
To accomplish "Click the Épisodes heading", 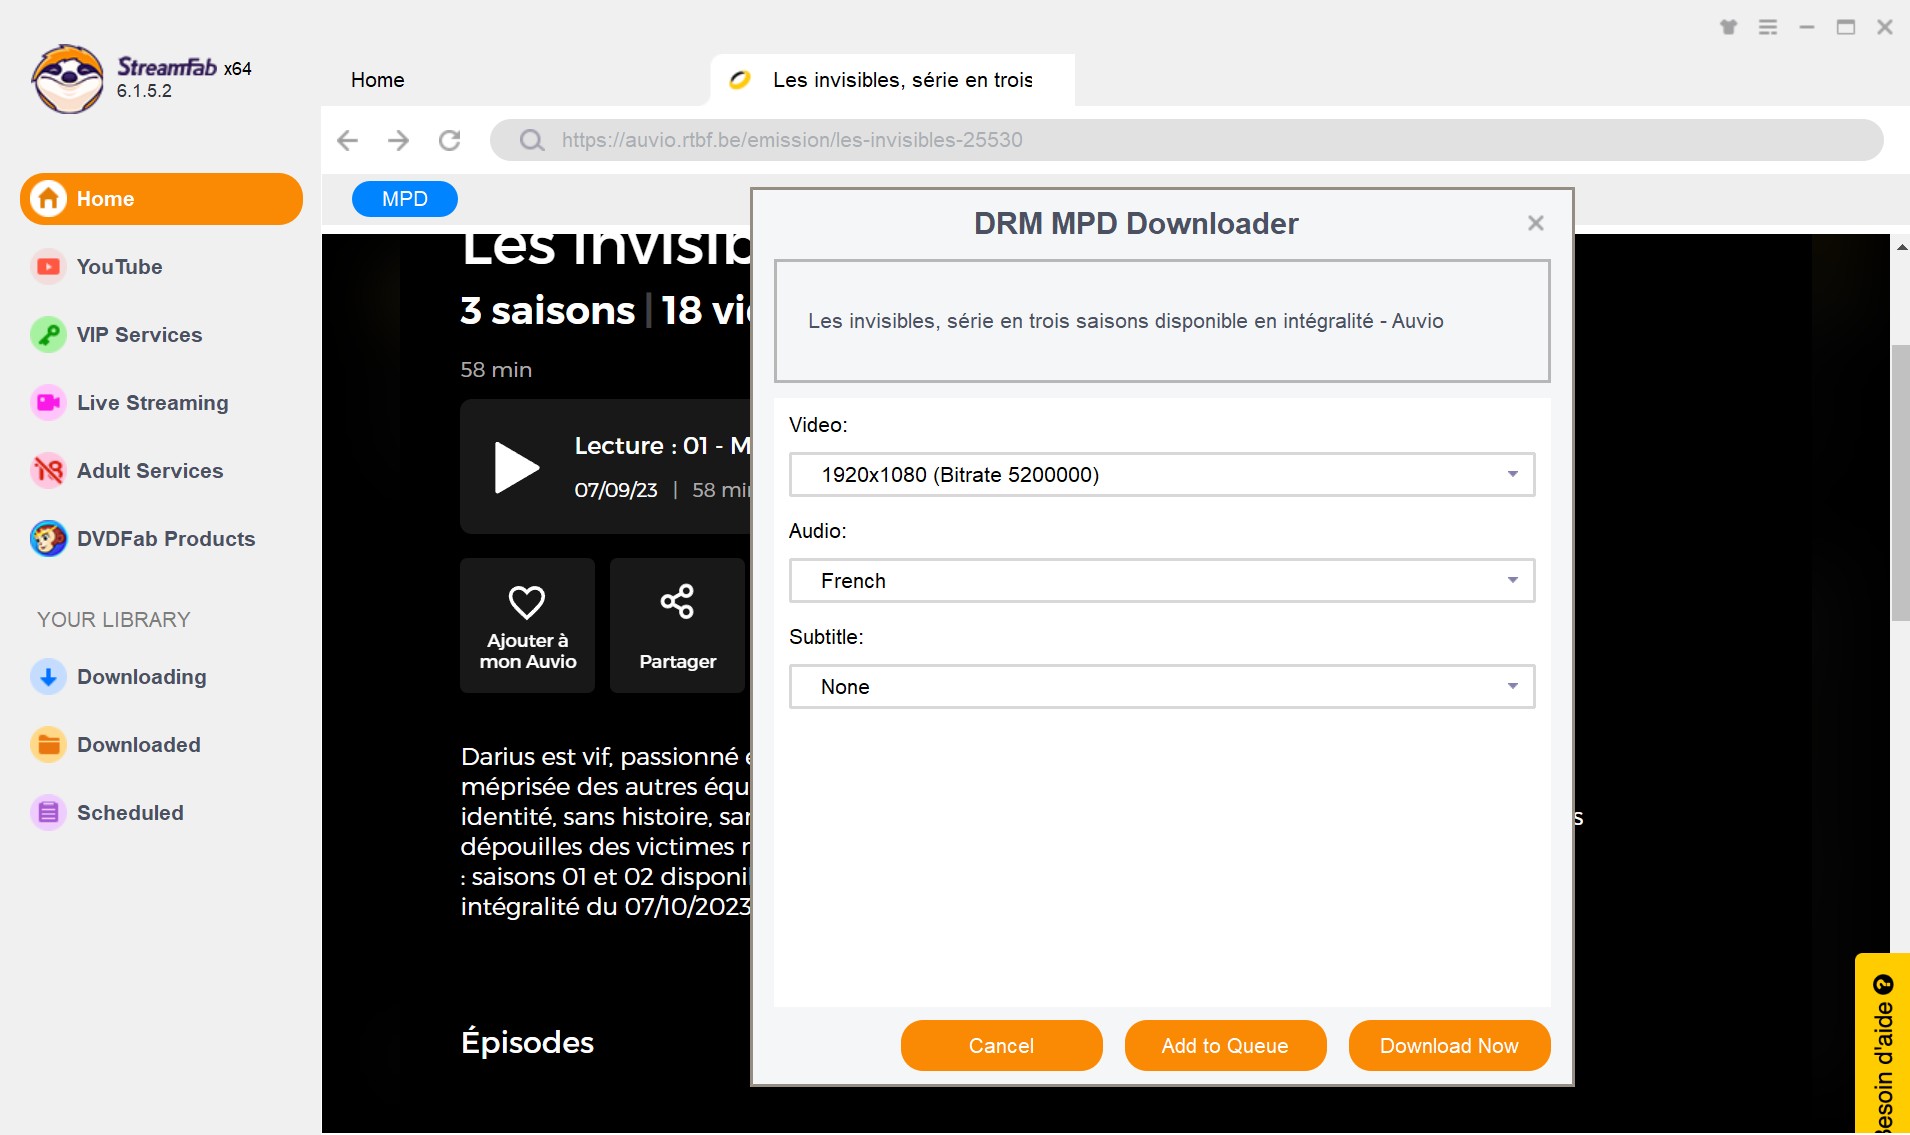I will point(527,1043).
